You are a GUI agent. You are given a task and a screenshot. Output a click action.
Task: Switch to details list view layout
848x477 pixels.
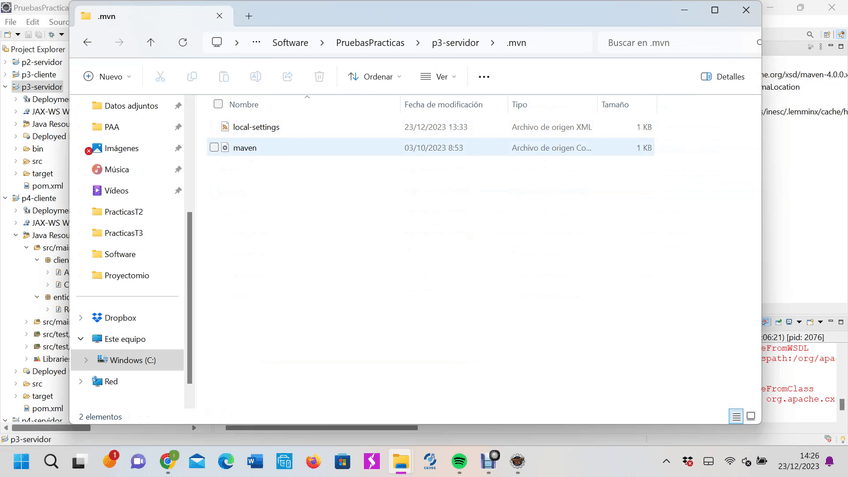[x=736, y=416]
